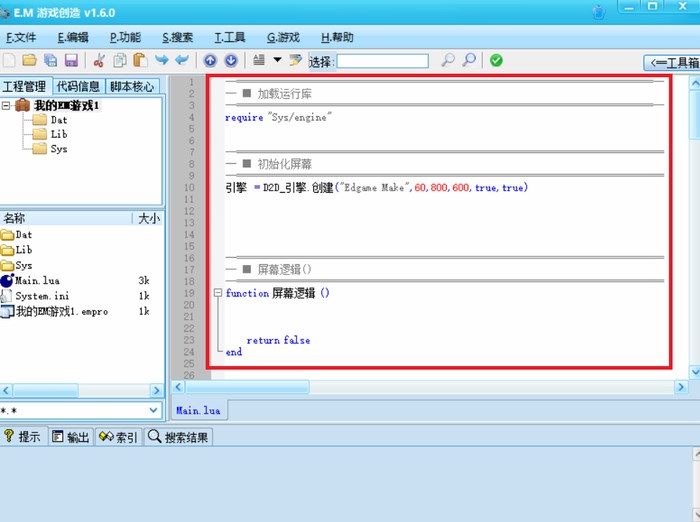The height and width of the screenshot is (522, 700).
Task: Open the G.游戏 menu
Action: 283,38
